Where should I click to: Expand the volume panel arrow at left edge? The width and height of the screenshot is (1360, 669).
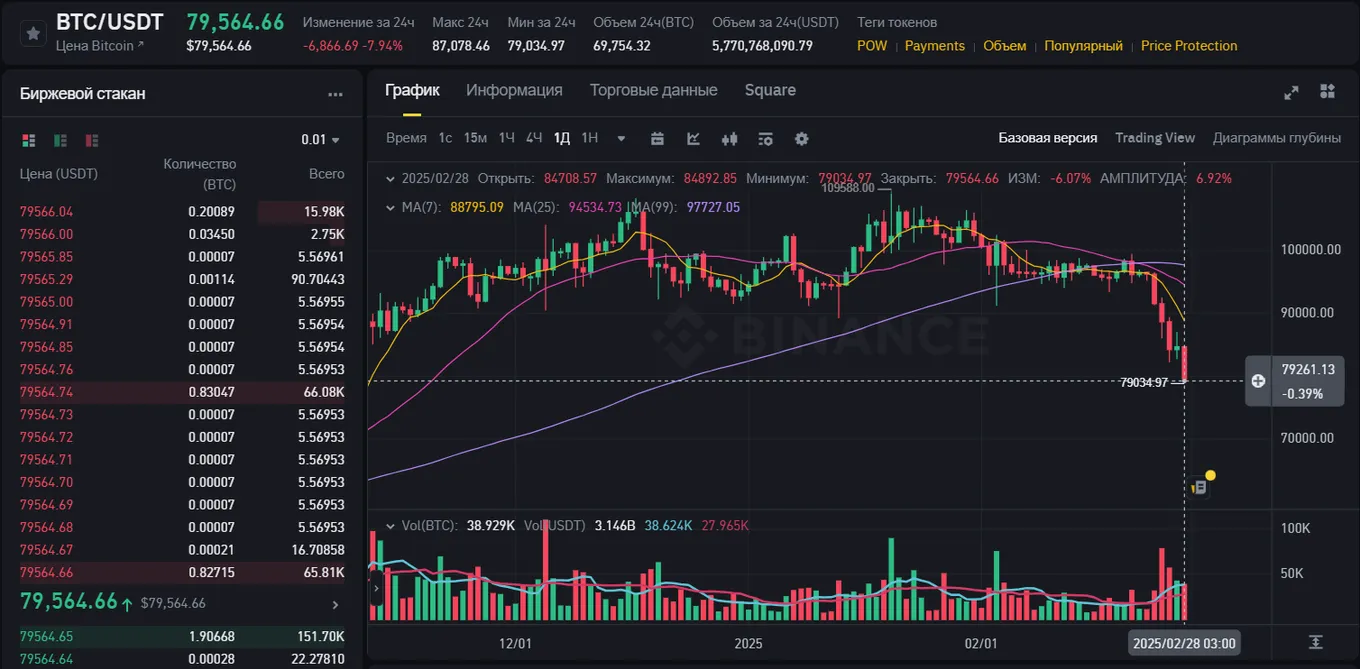pyautogui.click(x=376, y=588)
